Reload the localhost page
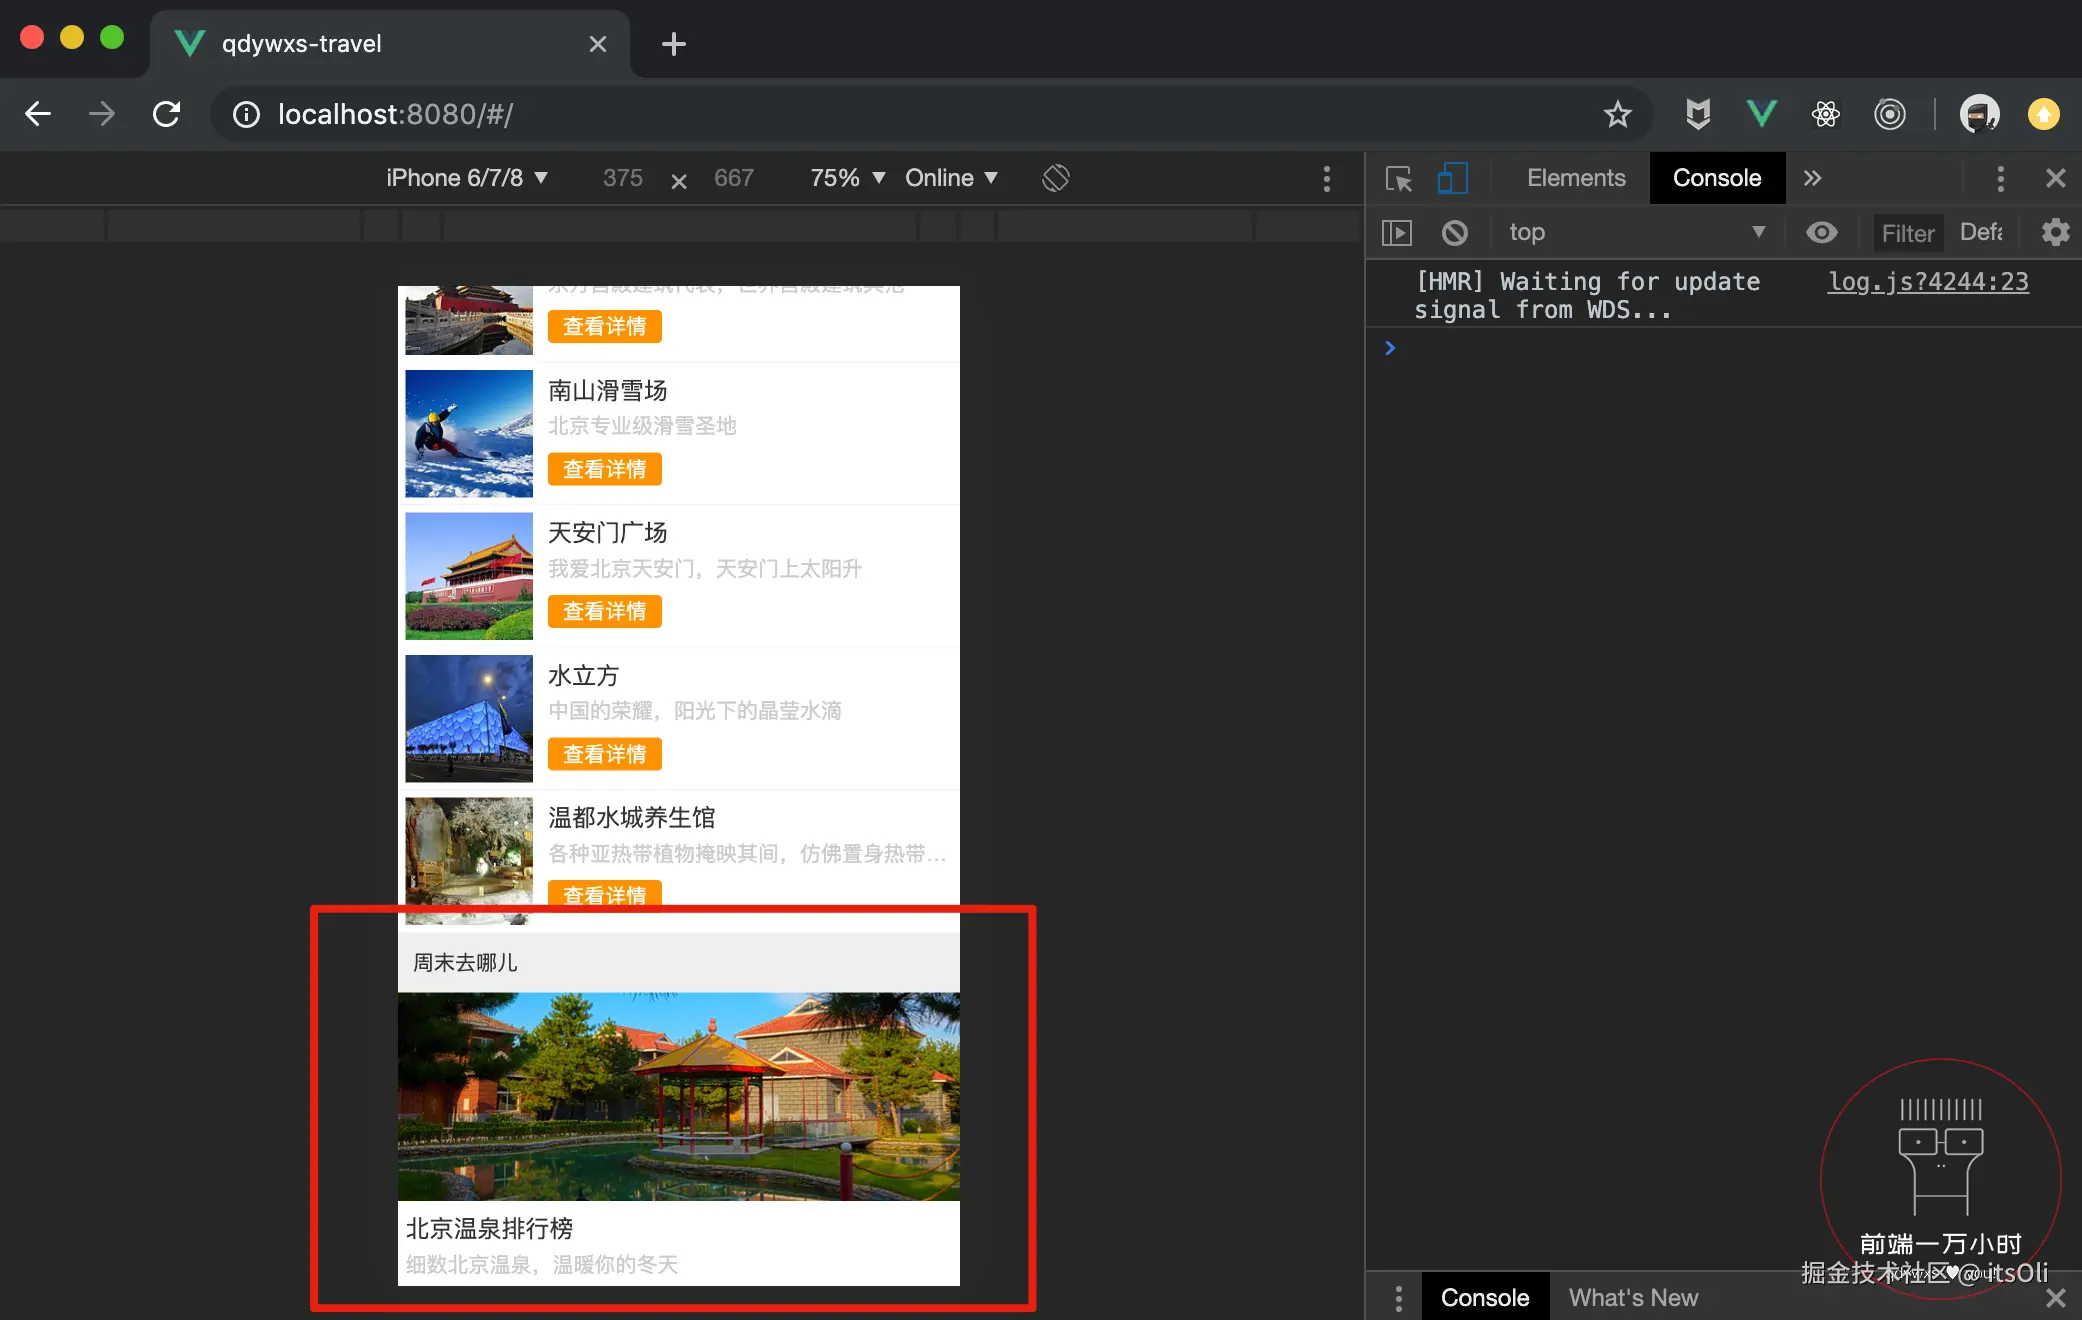This screenshot has height=1320, width=2082. click(166, 114)
